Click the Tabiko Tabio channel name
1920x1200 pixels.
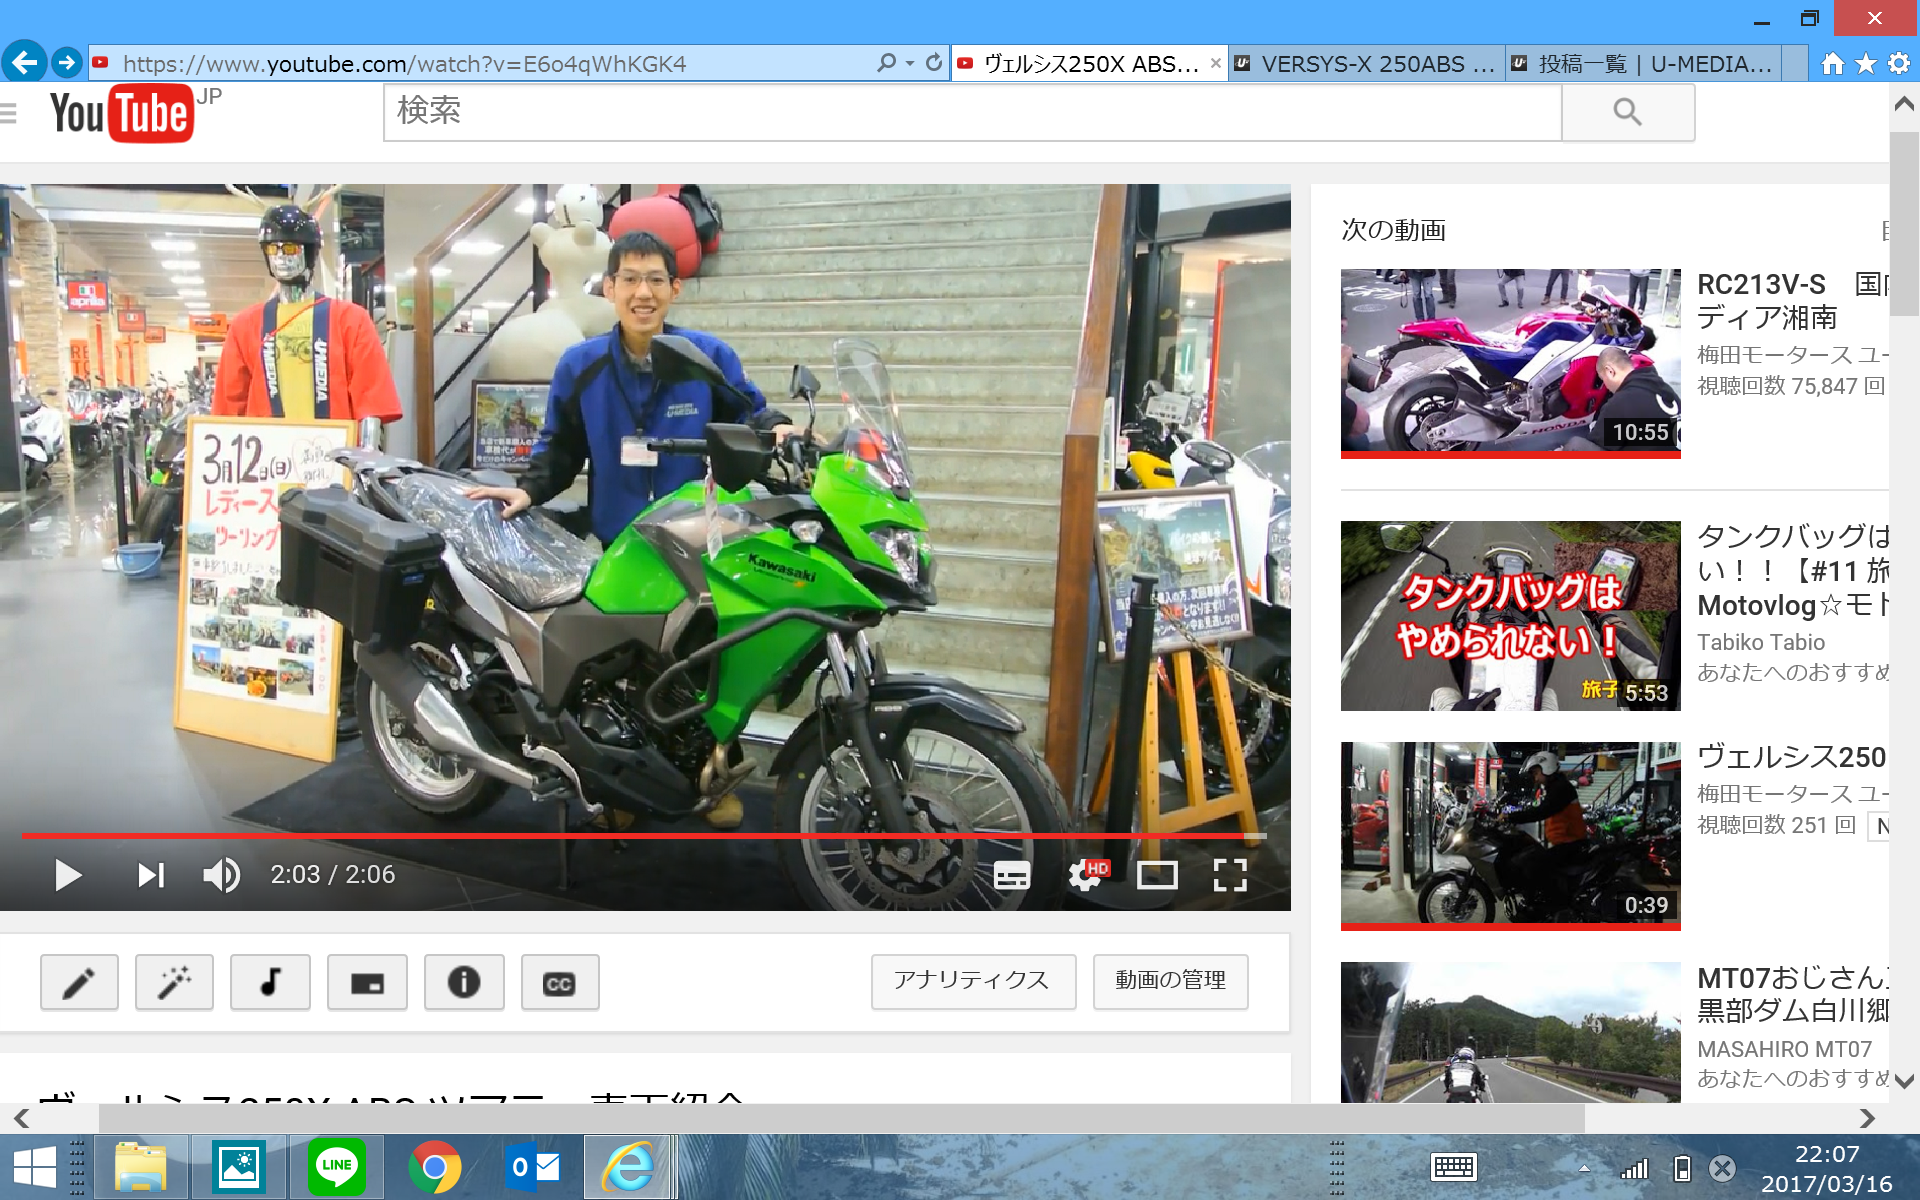(1760, 642)
